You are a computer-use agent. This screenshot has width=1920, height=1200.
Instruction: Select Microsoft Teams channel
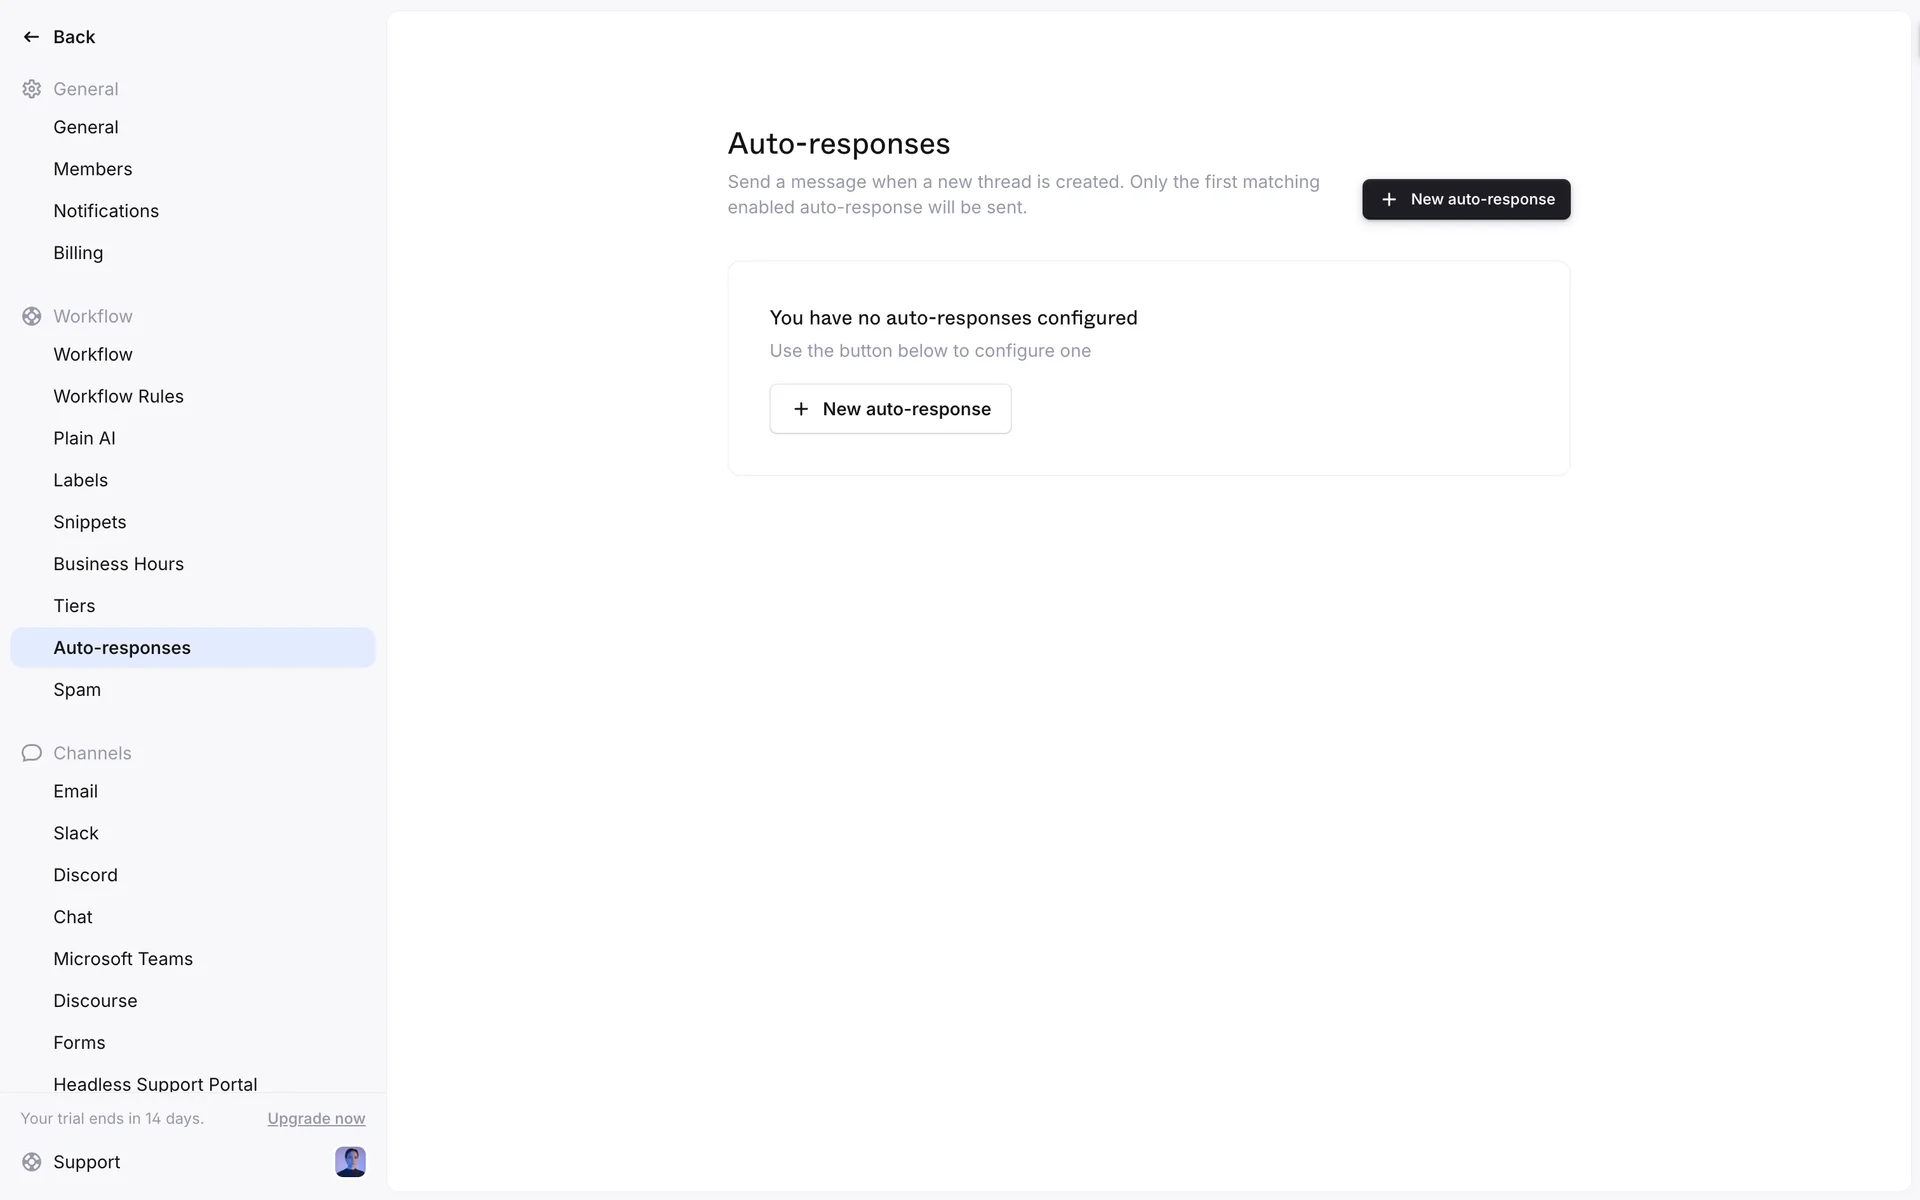coord(123,959)
